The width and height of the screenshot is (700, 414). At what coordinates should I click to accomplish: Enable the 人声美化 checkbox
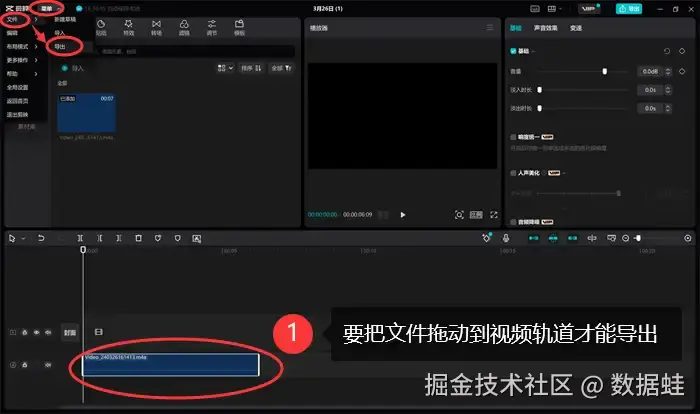[513, 173]
